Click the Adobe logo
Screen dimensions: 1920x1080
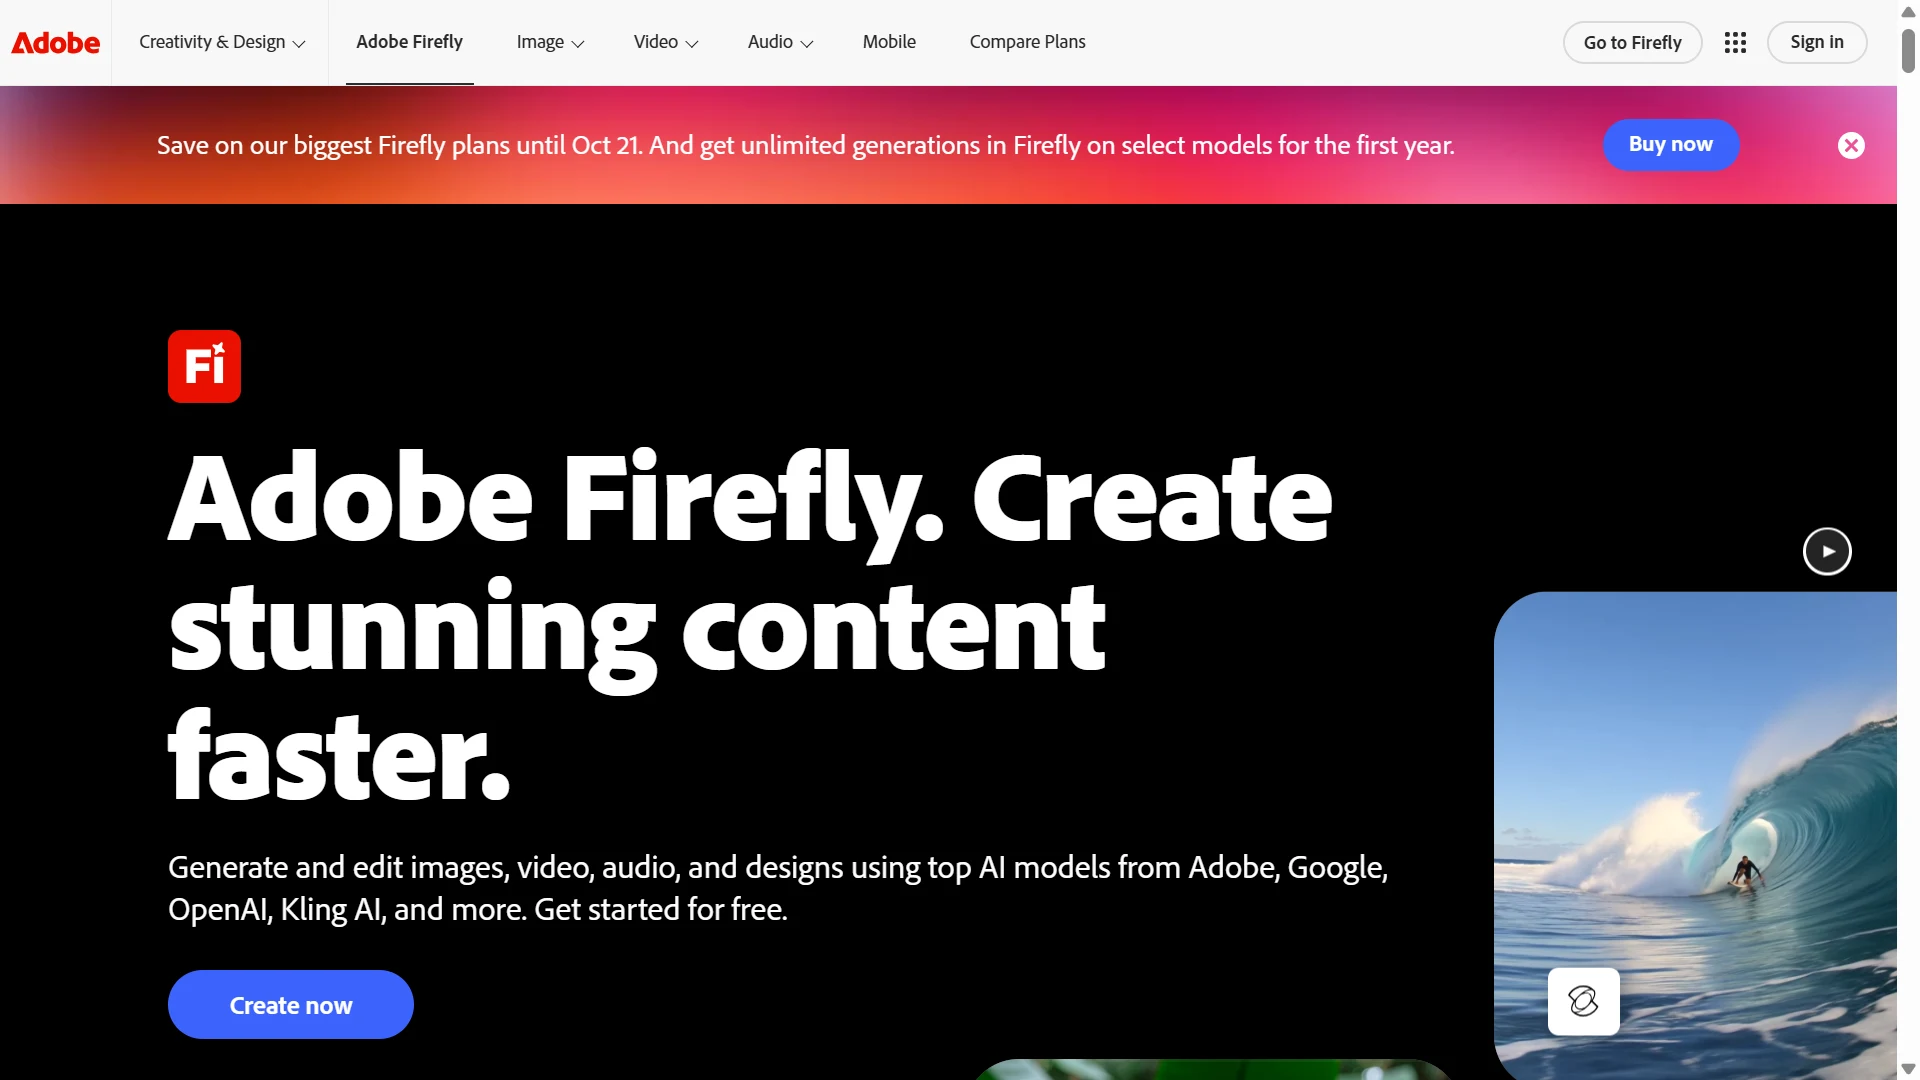[x=55, y=43]
